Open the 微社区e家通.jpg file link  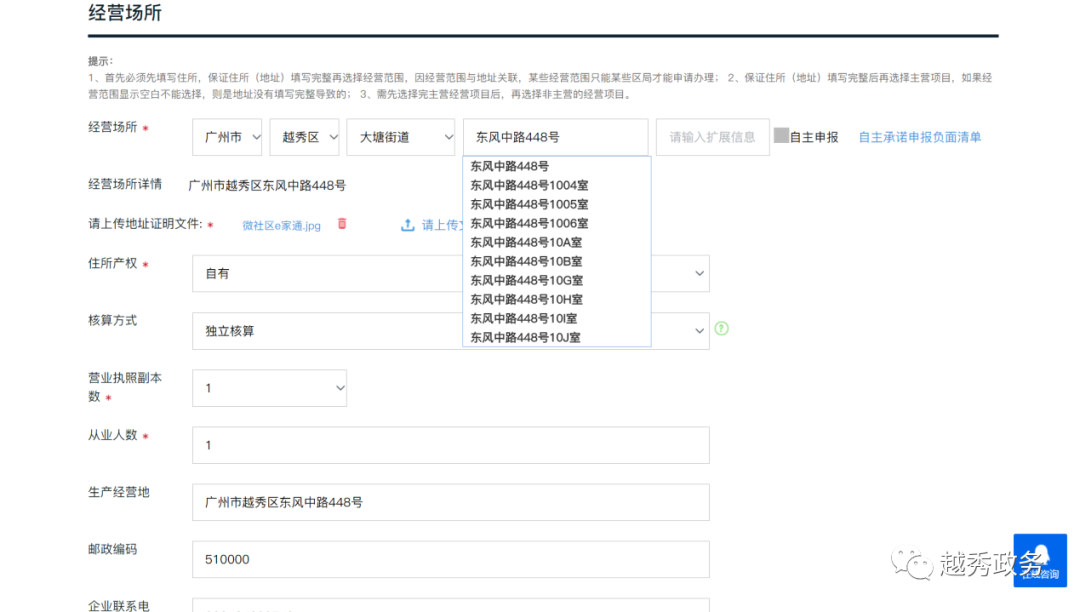pyautogui.click(x=281, y=226)
